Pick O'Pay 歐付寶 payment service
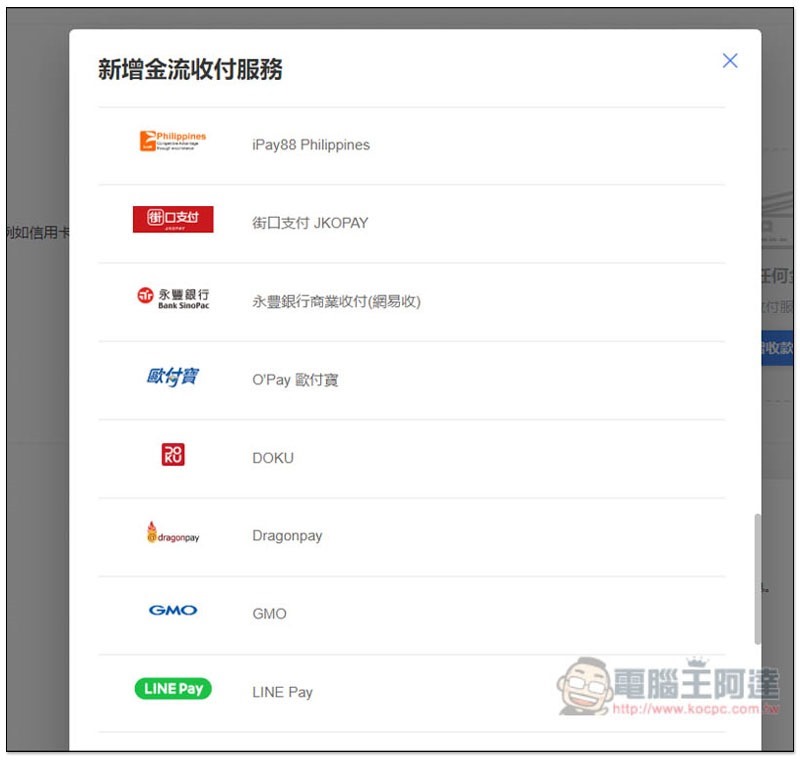This screenshot has height=760, width=800. point(295,379)
